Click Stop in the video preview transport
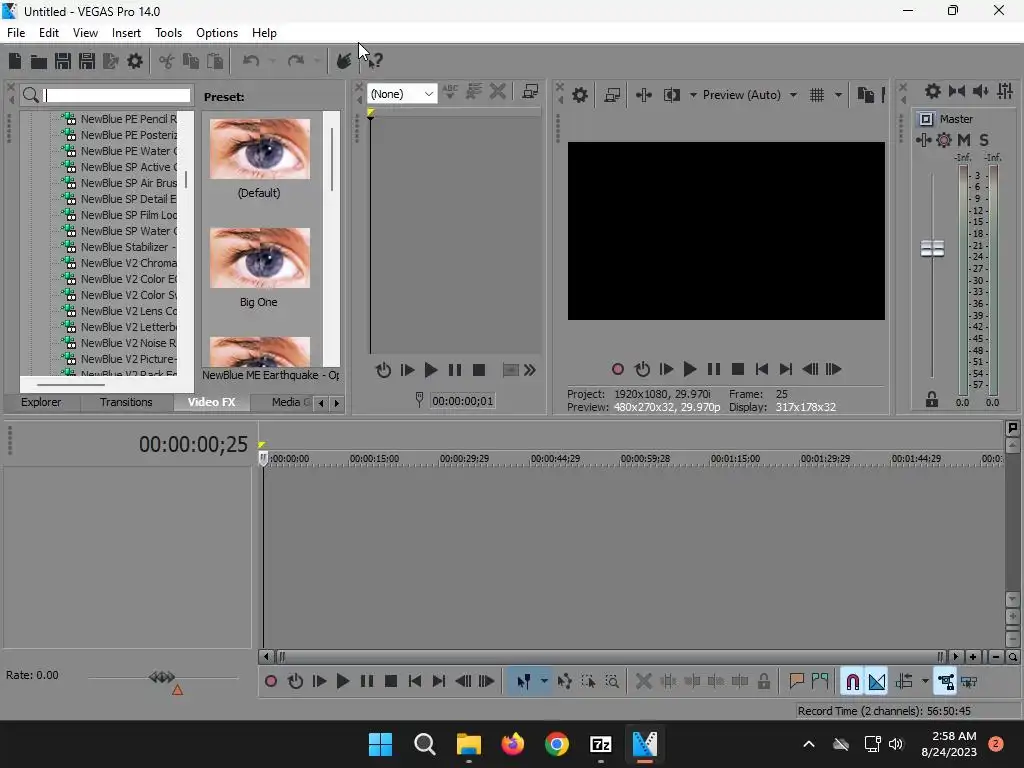Screen dimensions: 1024x768 (x=738, y=370)
